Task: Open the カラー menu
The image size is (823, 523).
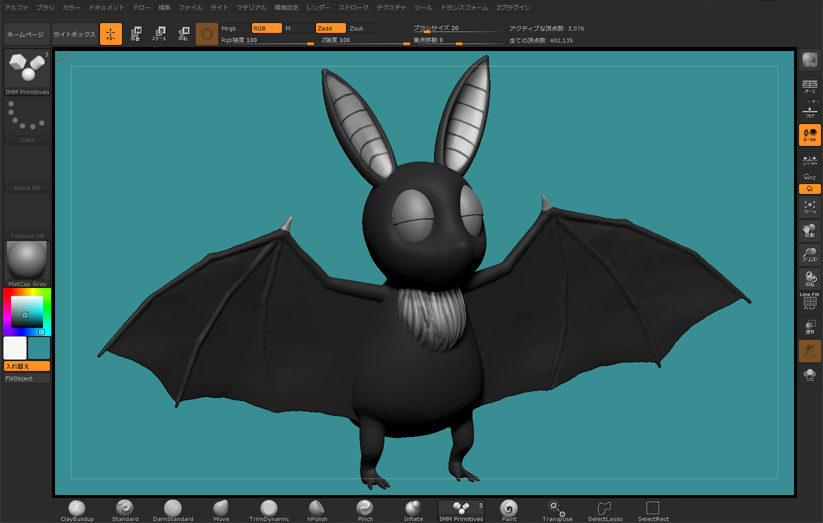Action: 71,7
